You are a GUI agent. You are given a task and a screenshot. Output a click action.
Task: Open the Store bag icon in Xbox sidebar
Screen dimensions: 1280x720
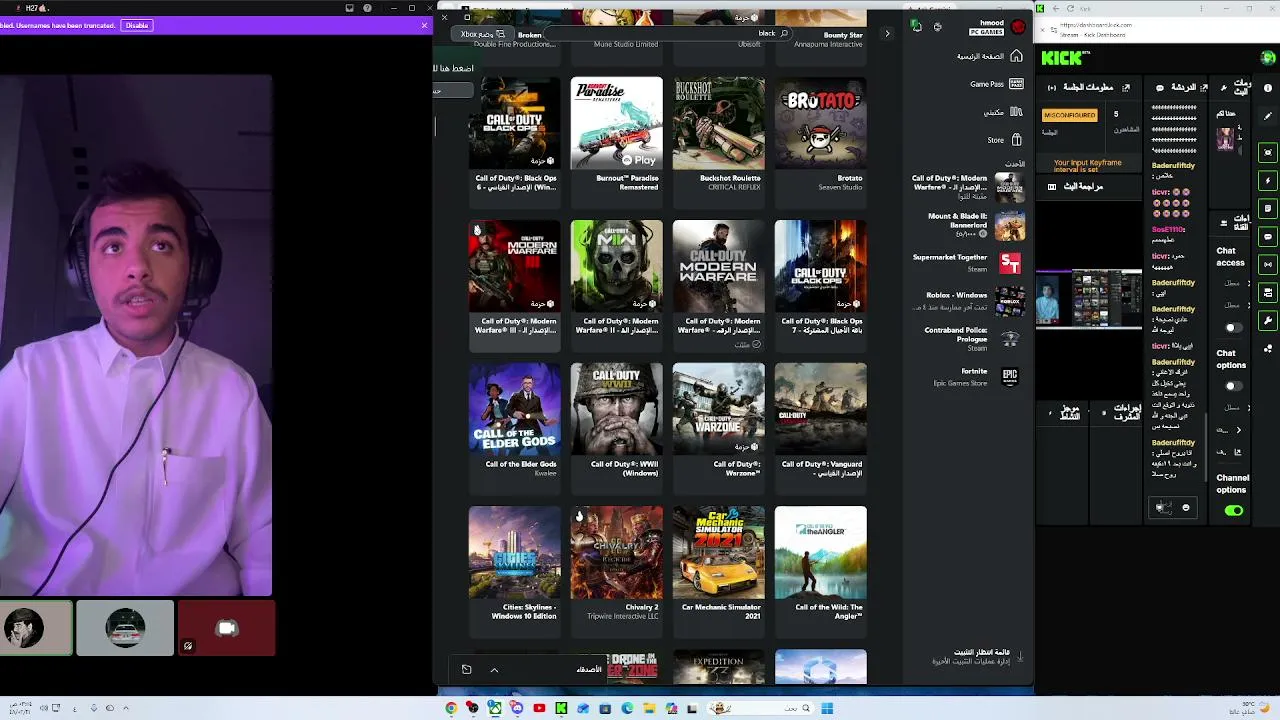point(1016,140)
